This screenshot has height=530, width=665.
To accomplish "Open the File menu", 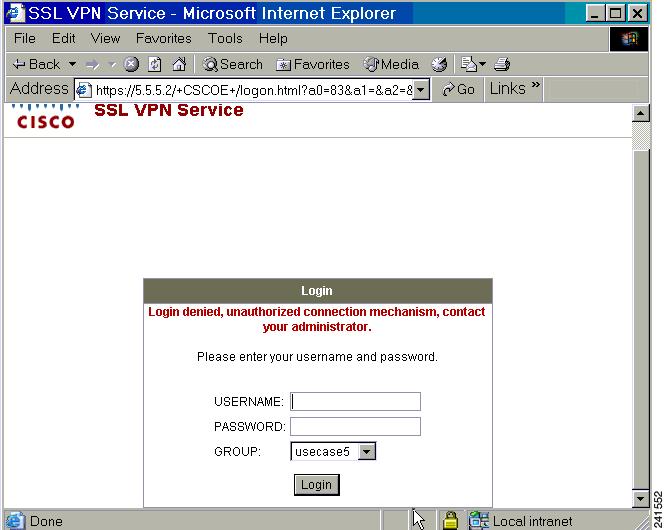I will tap(25, 39).
